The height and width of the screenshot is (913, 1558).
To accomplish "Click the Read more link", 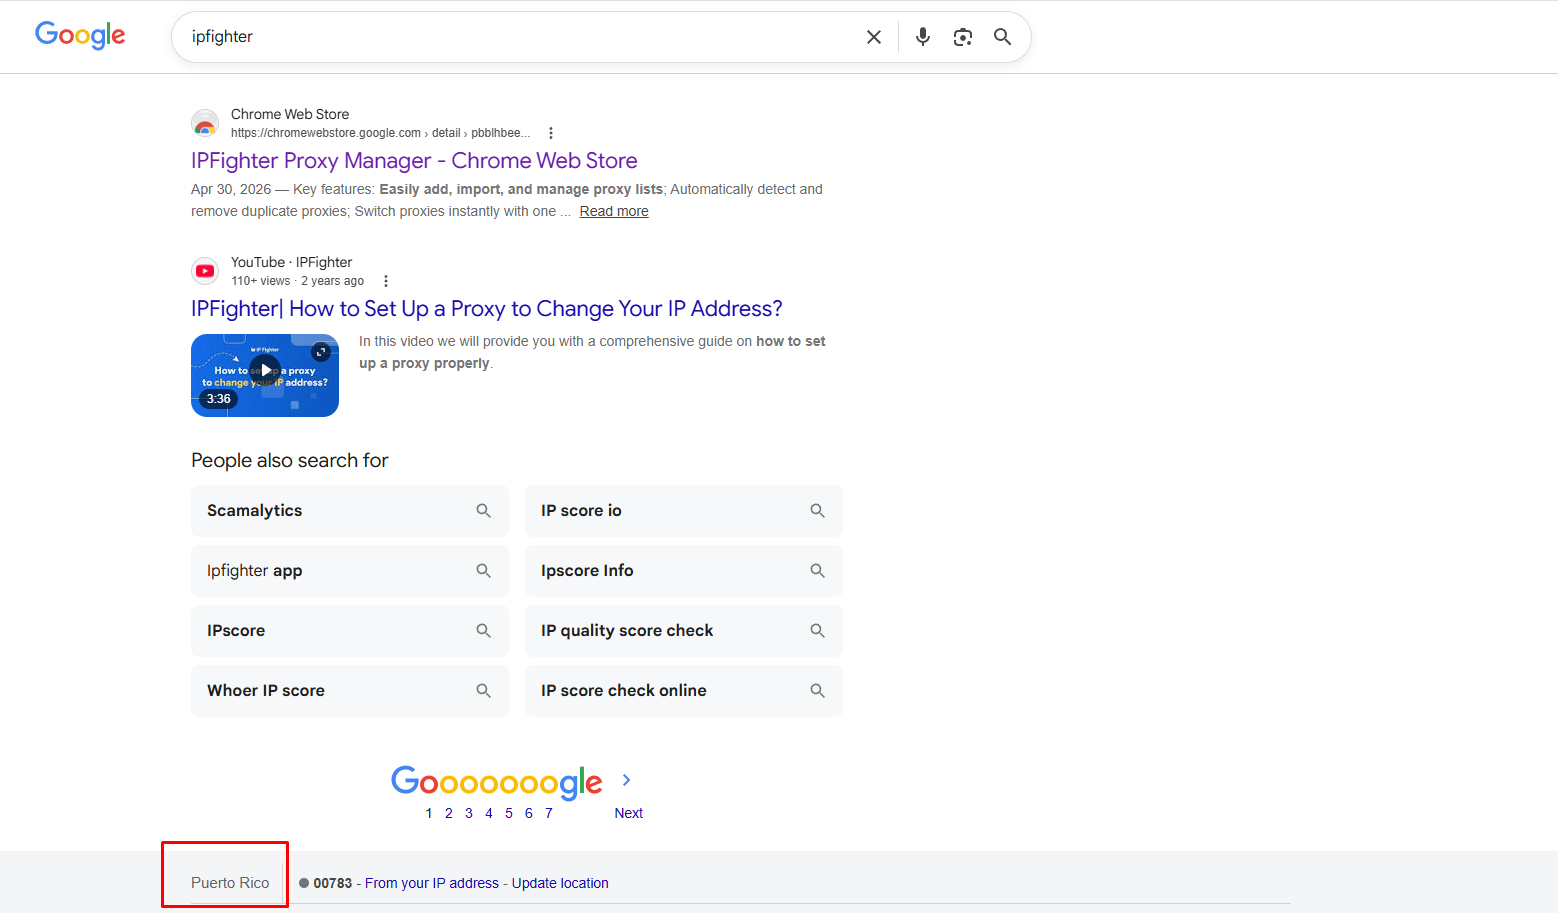I will coord(614,211).
